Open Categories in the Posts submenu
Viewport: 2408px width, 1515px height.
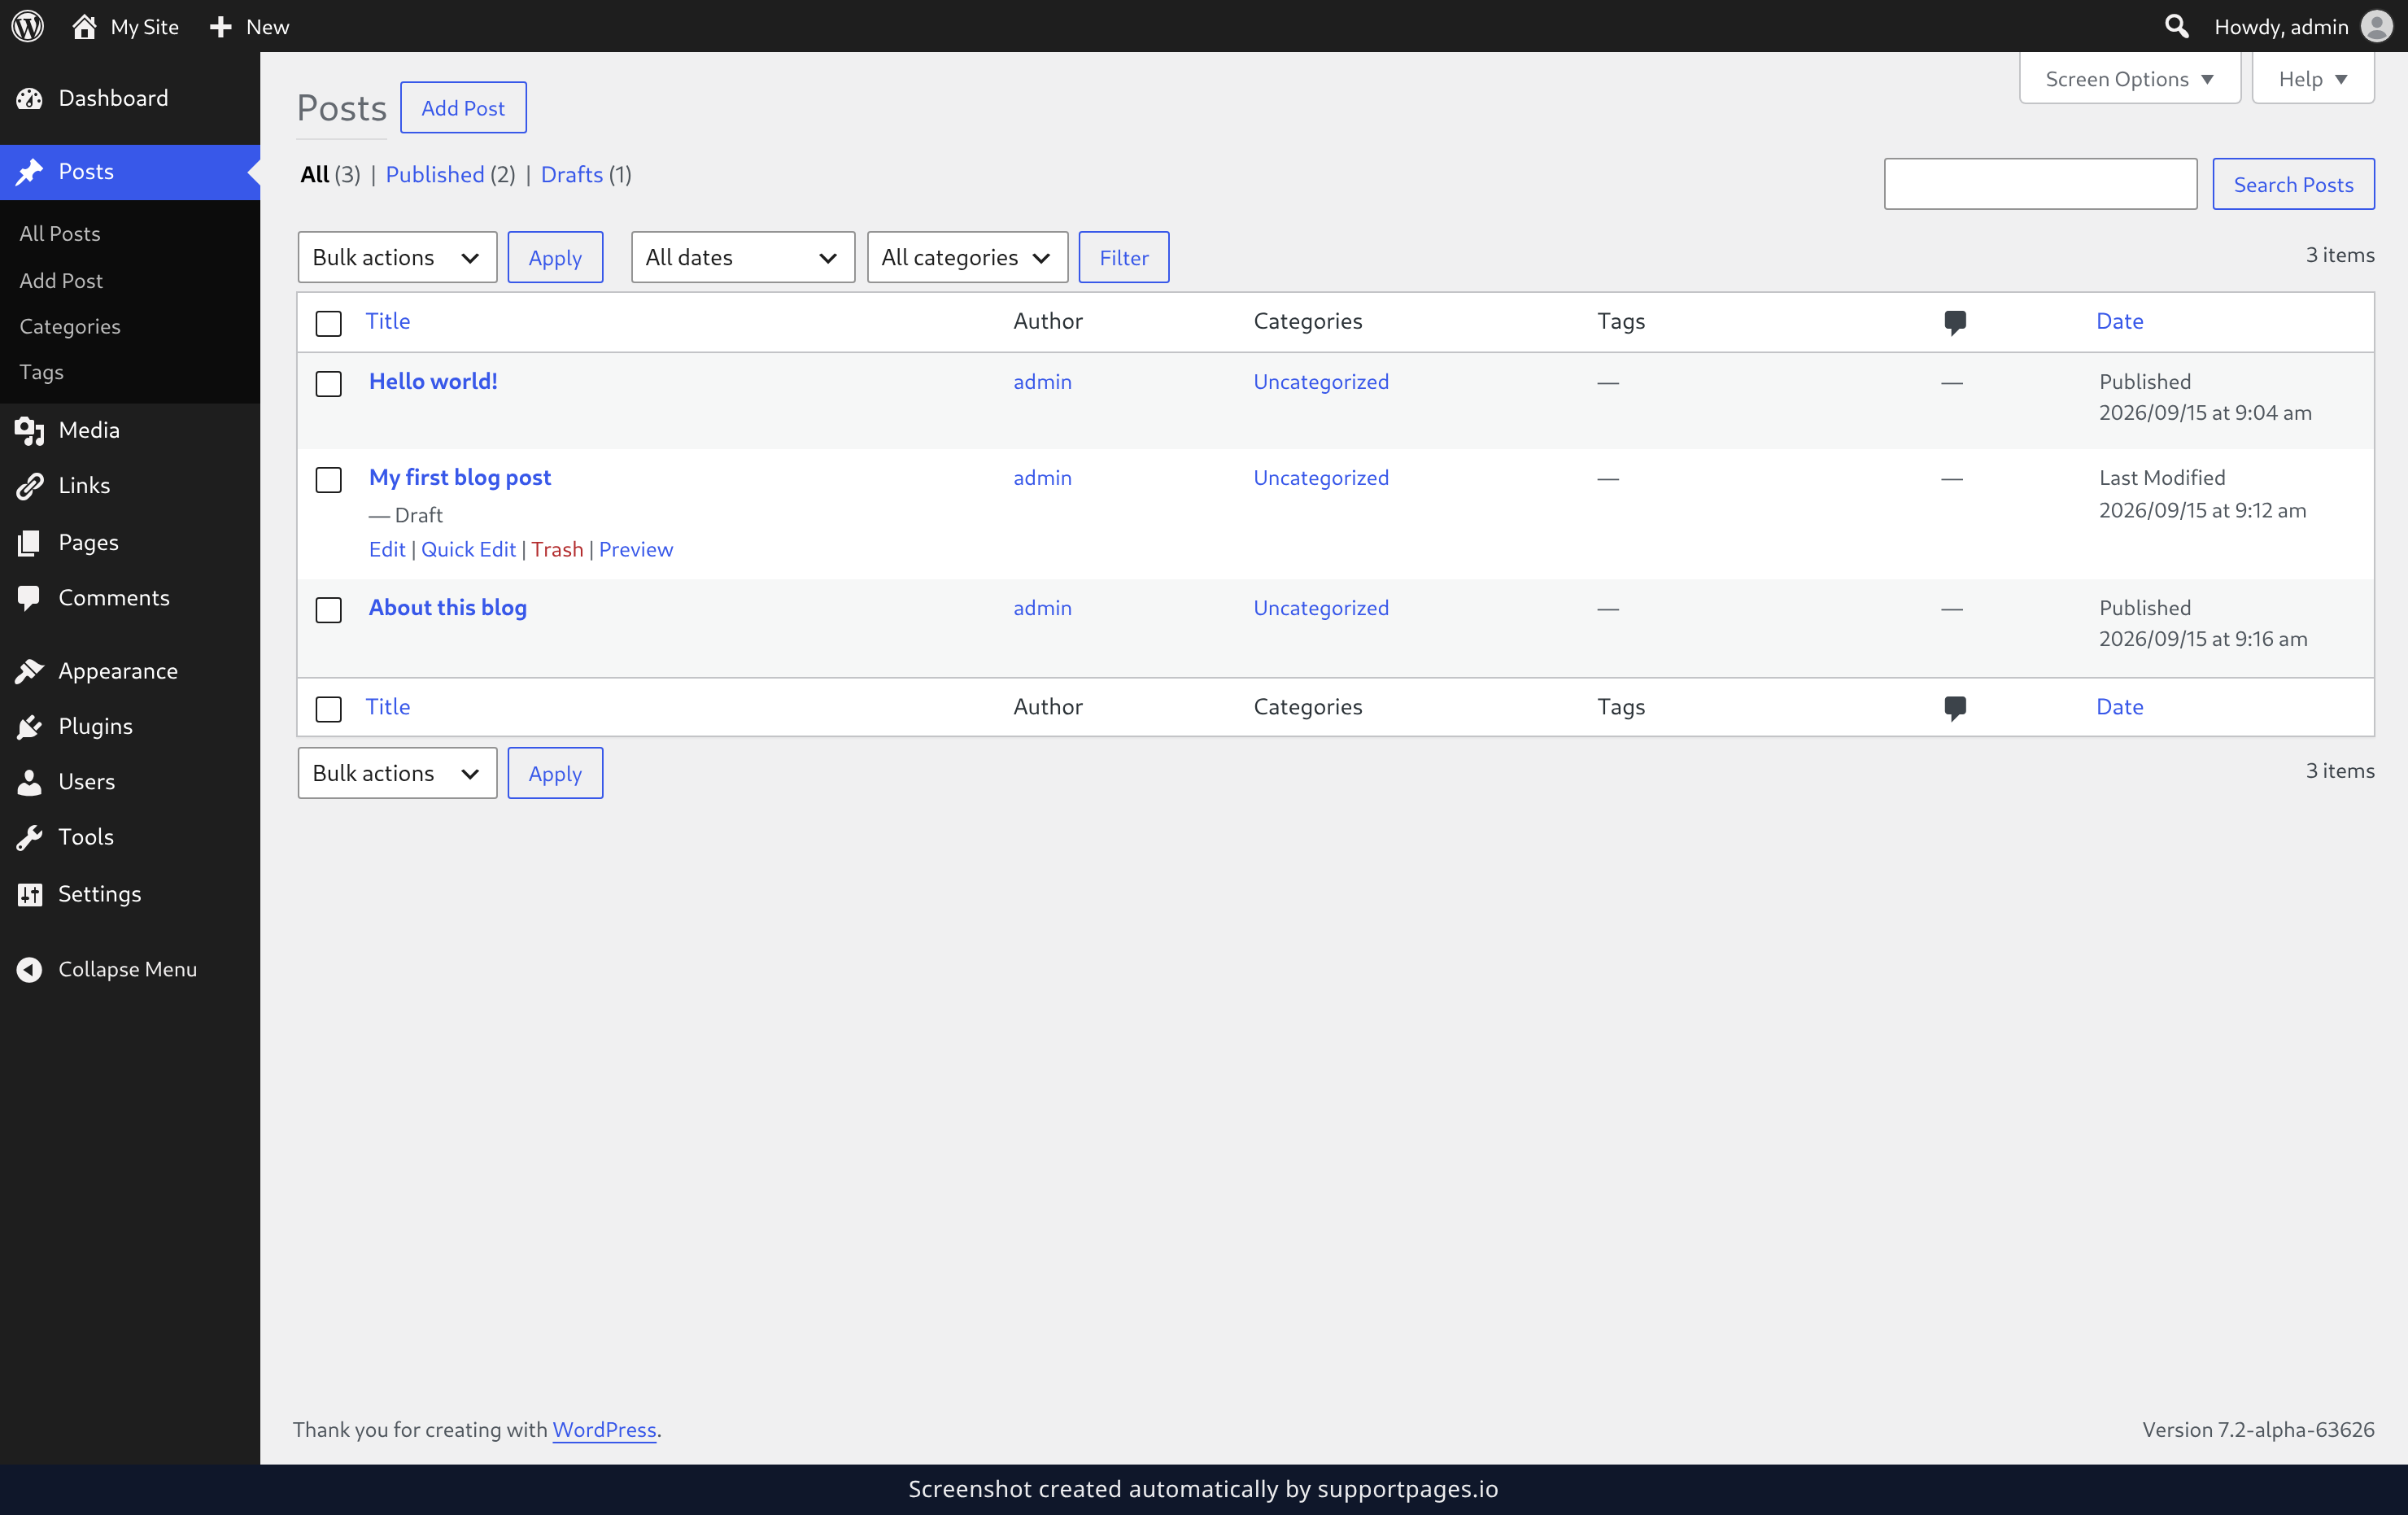[x=70, y=326]
